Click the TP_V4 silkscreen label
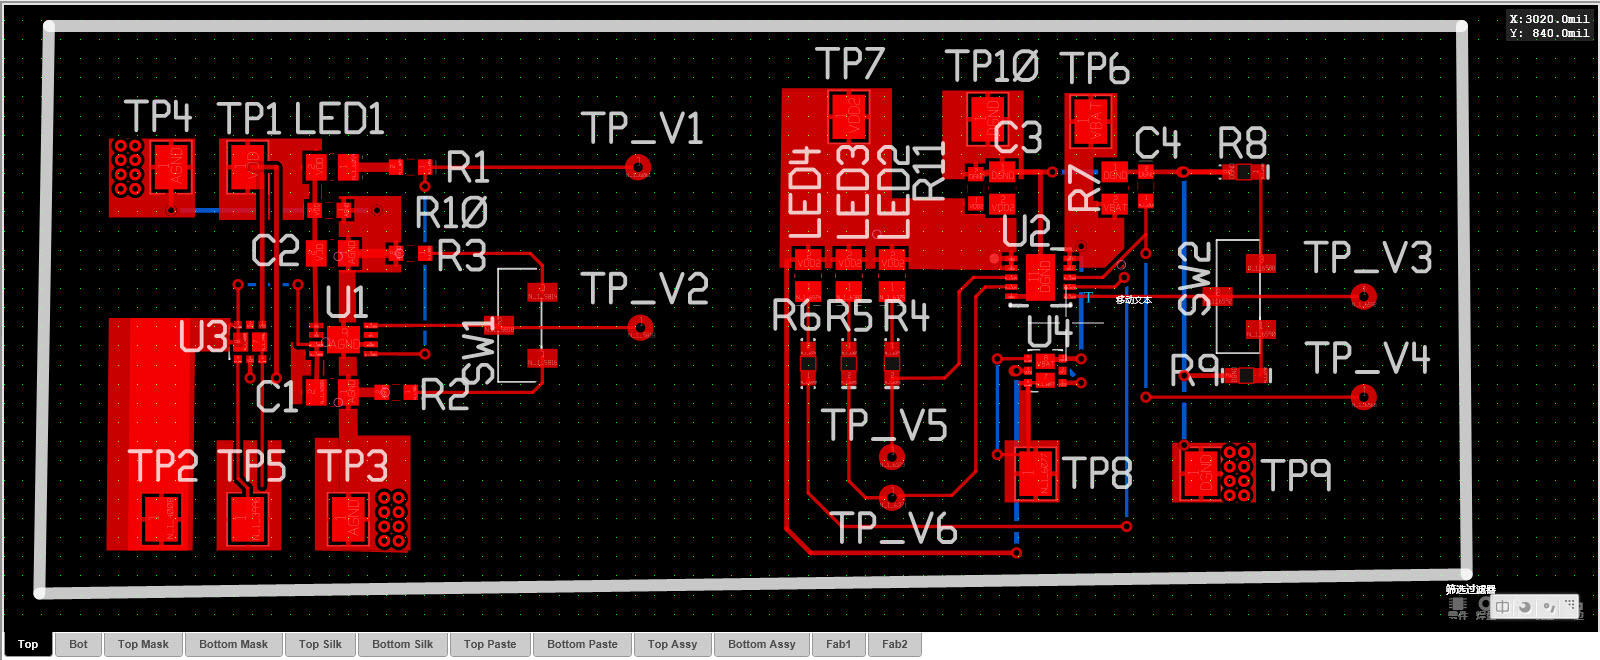The image size is (1600, 660). tap(1368, 357)
